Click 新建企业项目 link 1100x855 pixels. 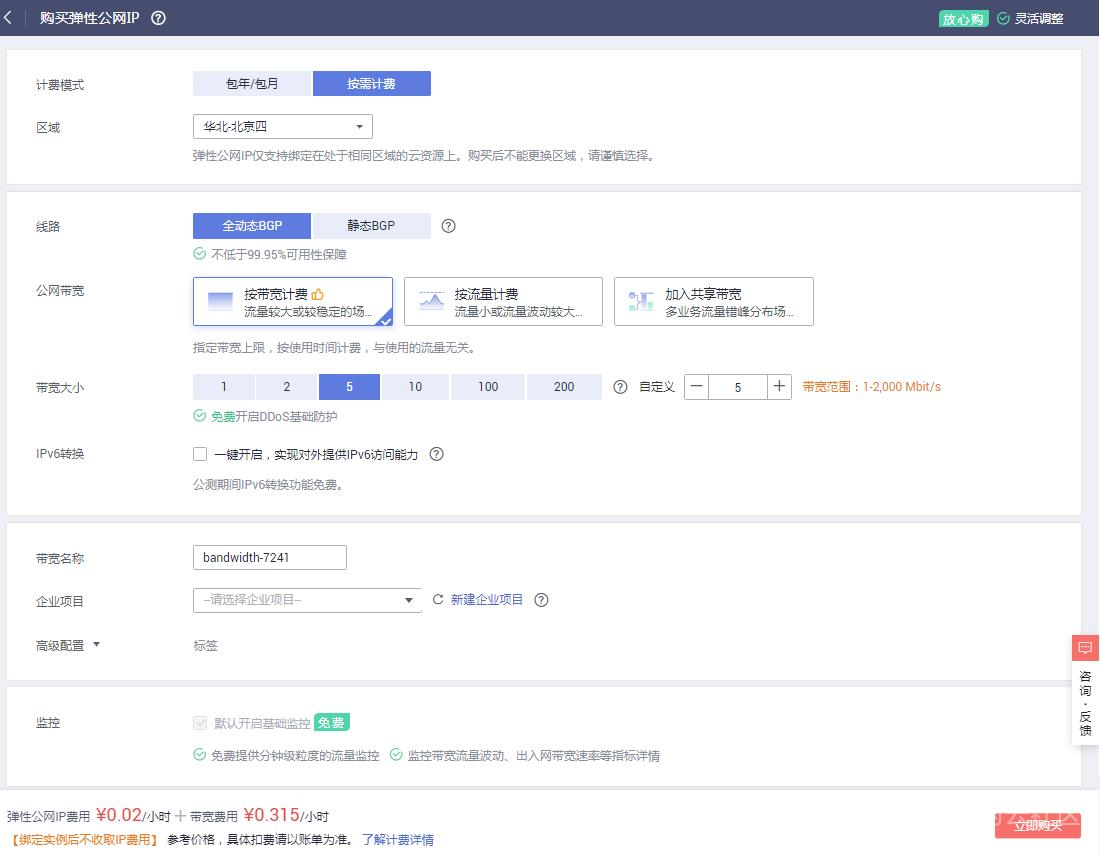pyautogui.click(x=487, y=600)
